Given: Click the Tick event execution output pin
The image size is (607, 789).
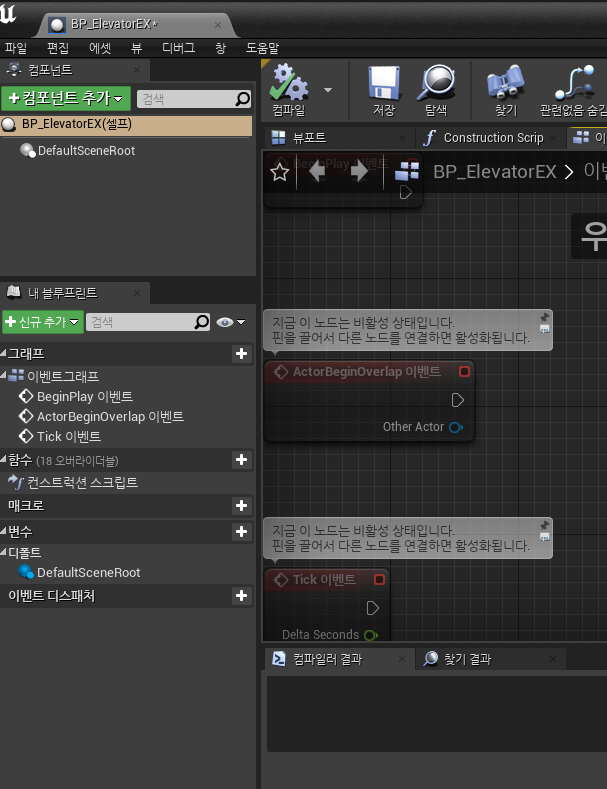Looking at the screenshot, I should point(372,608).
